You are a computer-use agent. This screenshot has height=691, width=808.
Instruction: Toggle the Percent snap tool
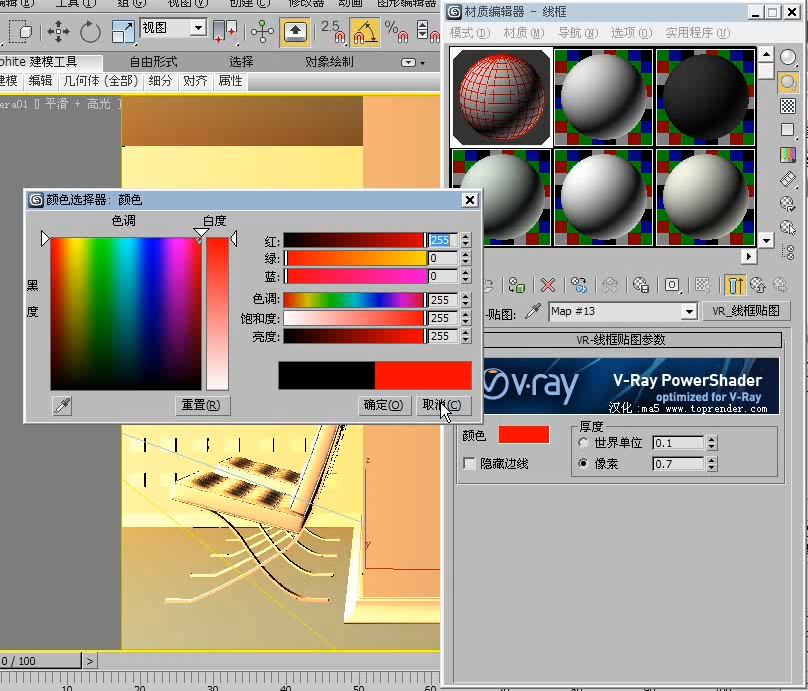click(x=396, y=32)
